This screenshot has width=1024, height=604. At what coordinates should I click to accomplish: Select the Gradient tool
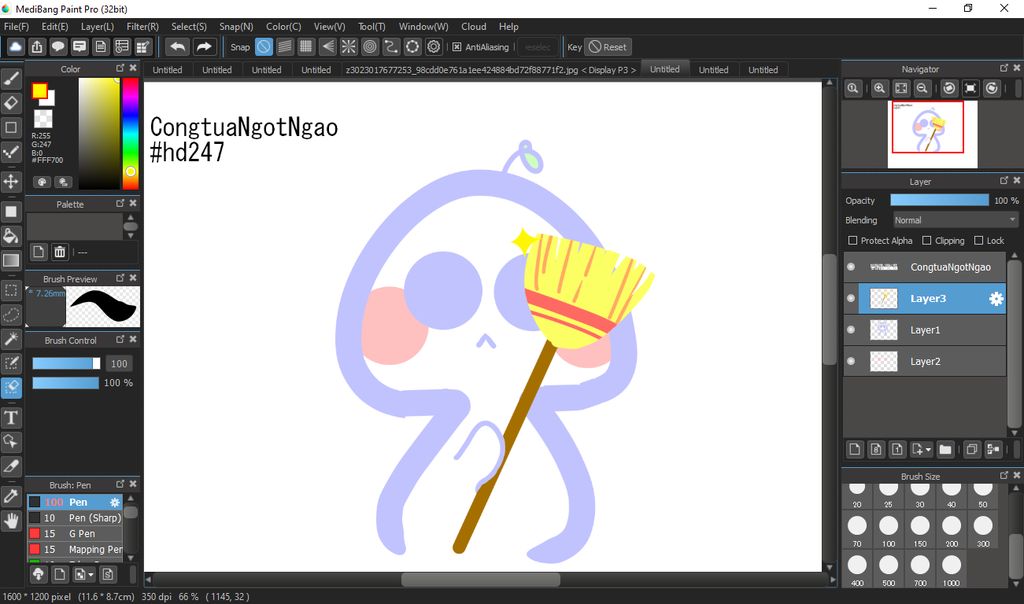(11, 261)
